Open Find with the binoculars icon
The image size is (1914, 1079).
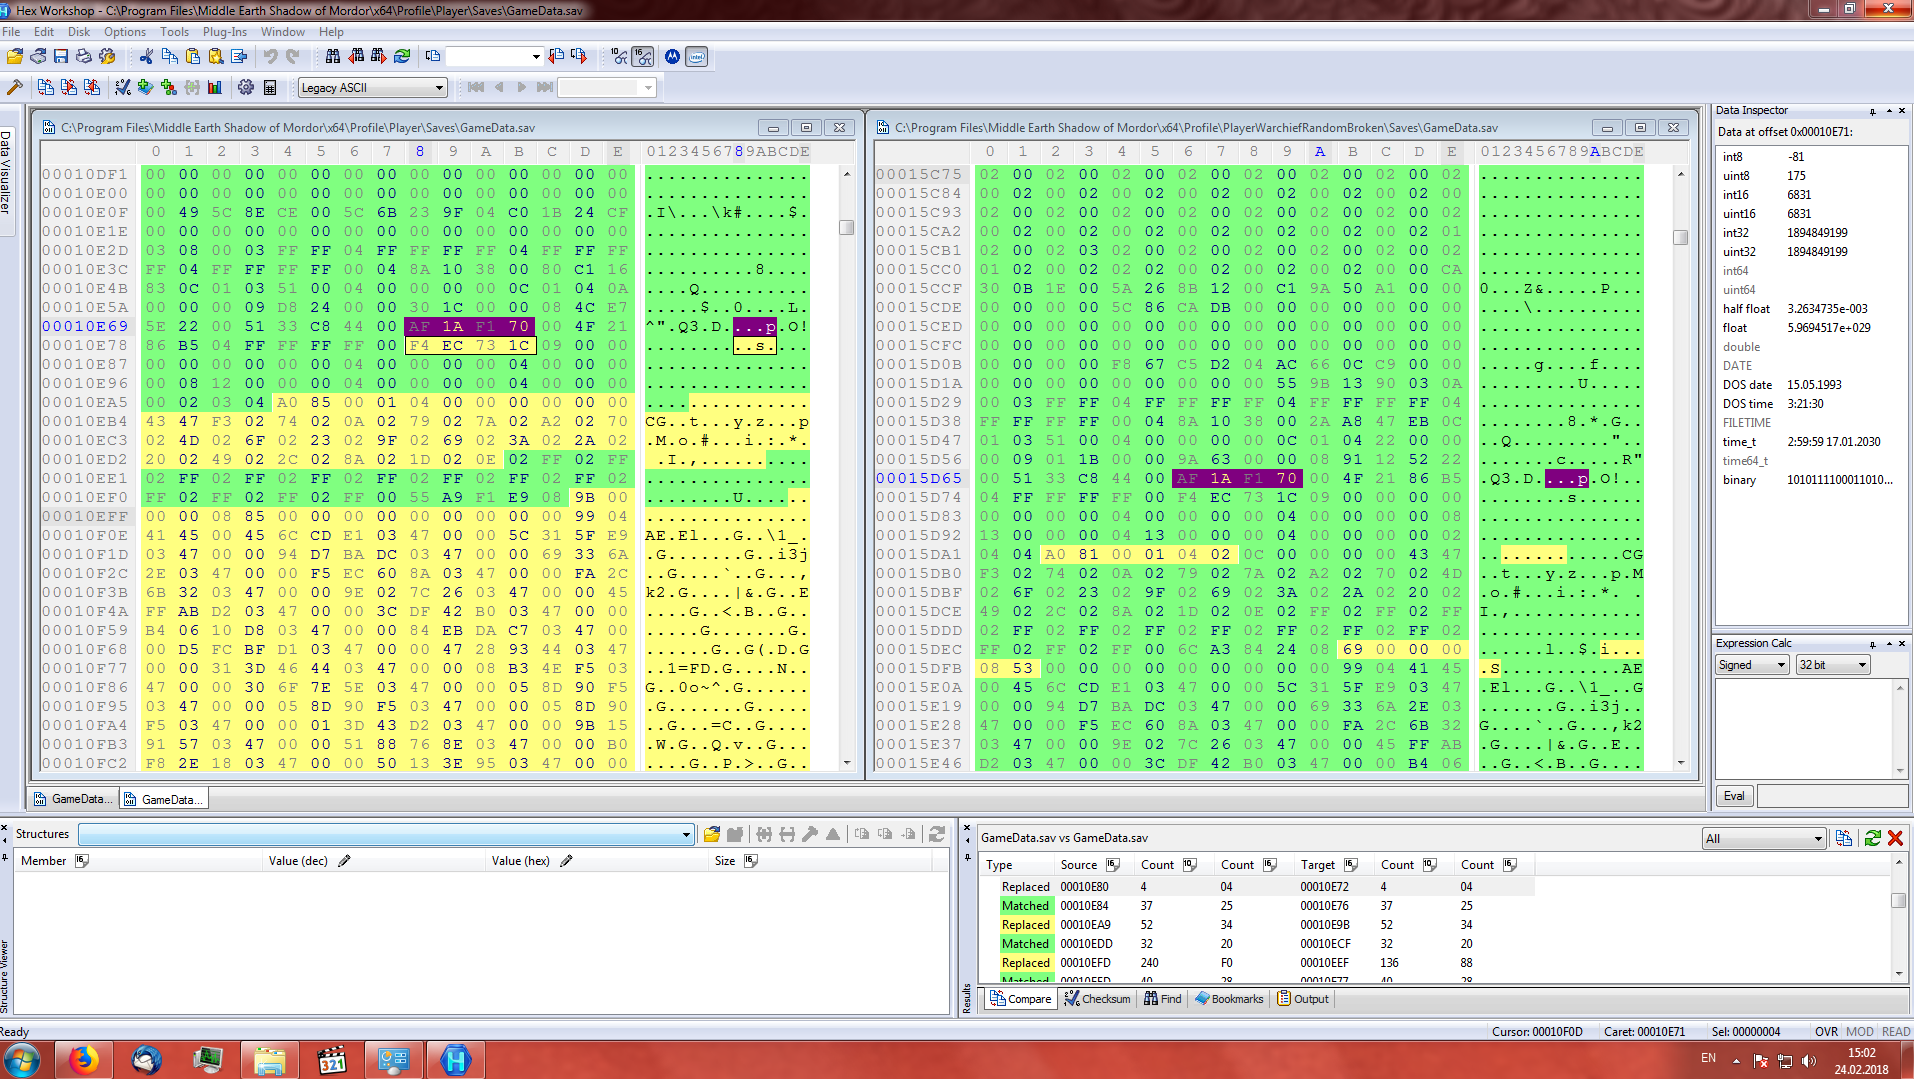click(x=333, y=57)
